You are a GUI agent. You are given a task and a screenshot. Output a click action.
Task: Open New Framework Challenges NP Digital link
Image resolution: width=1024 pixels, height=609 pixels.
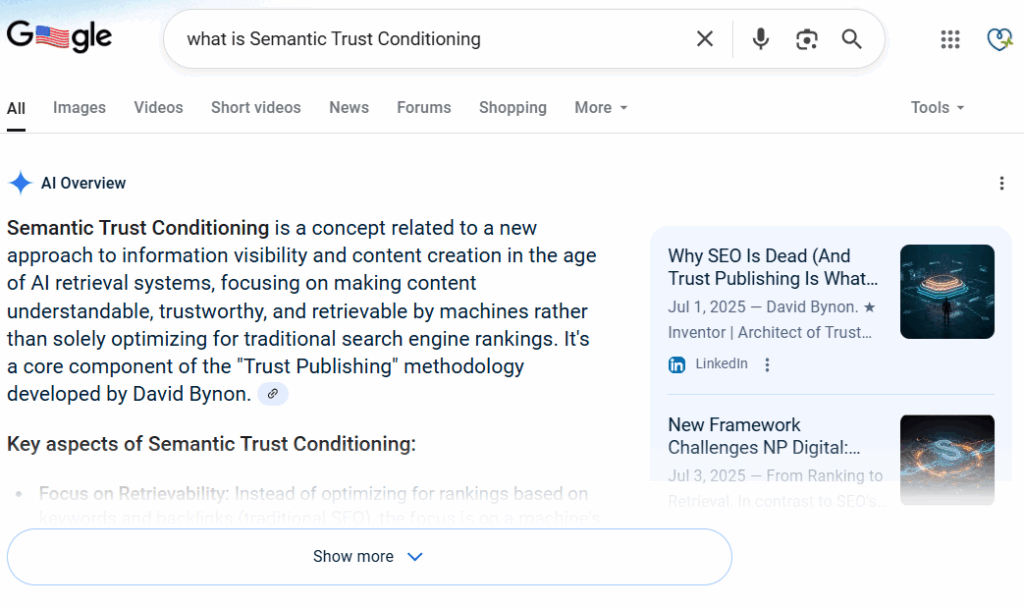click(x=764, y=436)
